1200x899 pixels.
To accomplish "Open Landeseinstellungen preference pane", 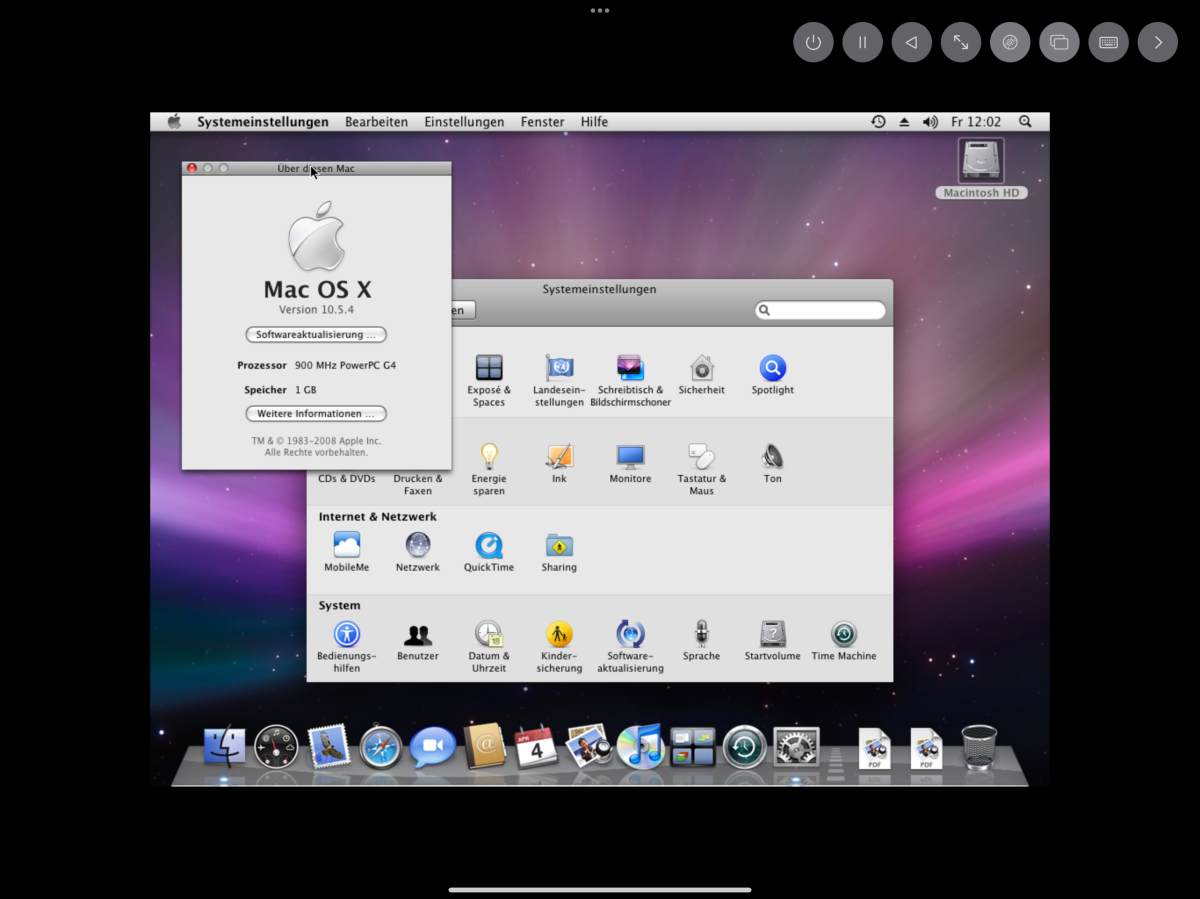I will pyautogui.click(x=559, y=380).
